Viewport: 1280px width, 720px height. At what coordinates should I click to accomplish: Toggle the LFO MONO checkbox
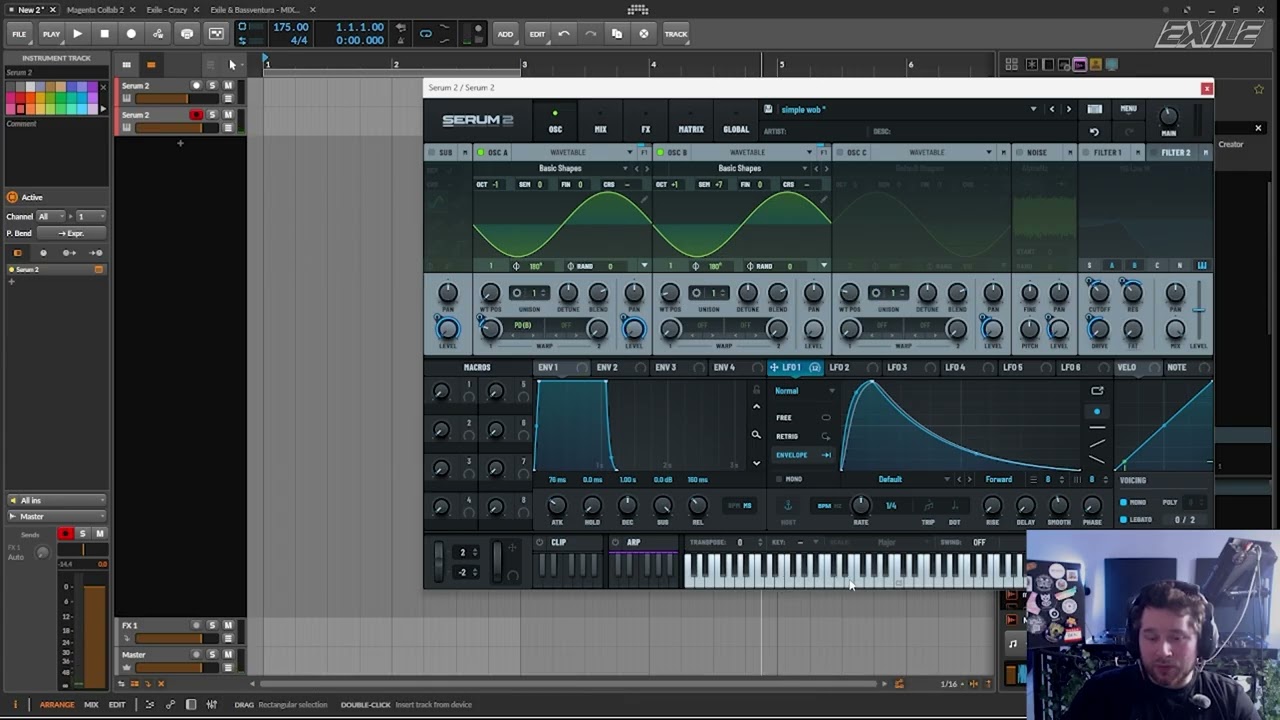point(780,480)
